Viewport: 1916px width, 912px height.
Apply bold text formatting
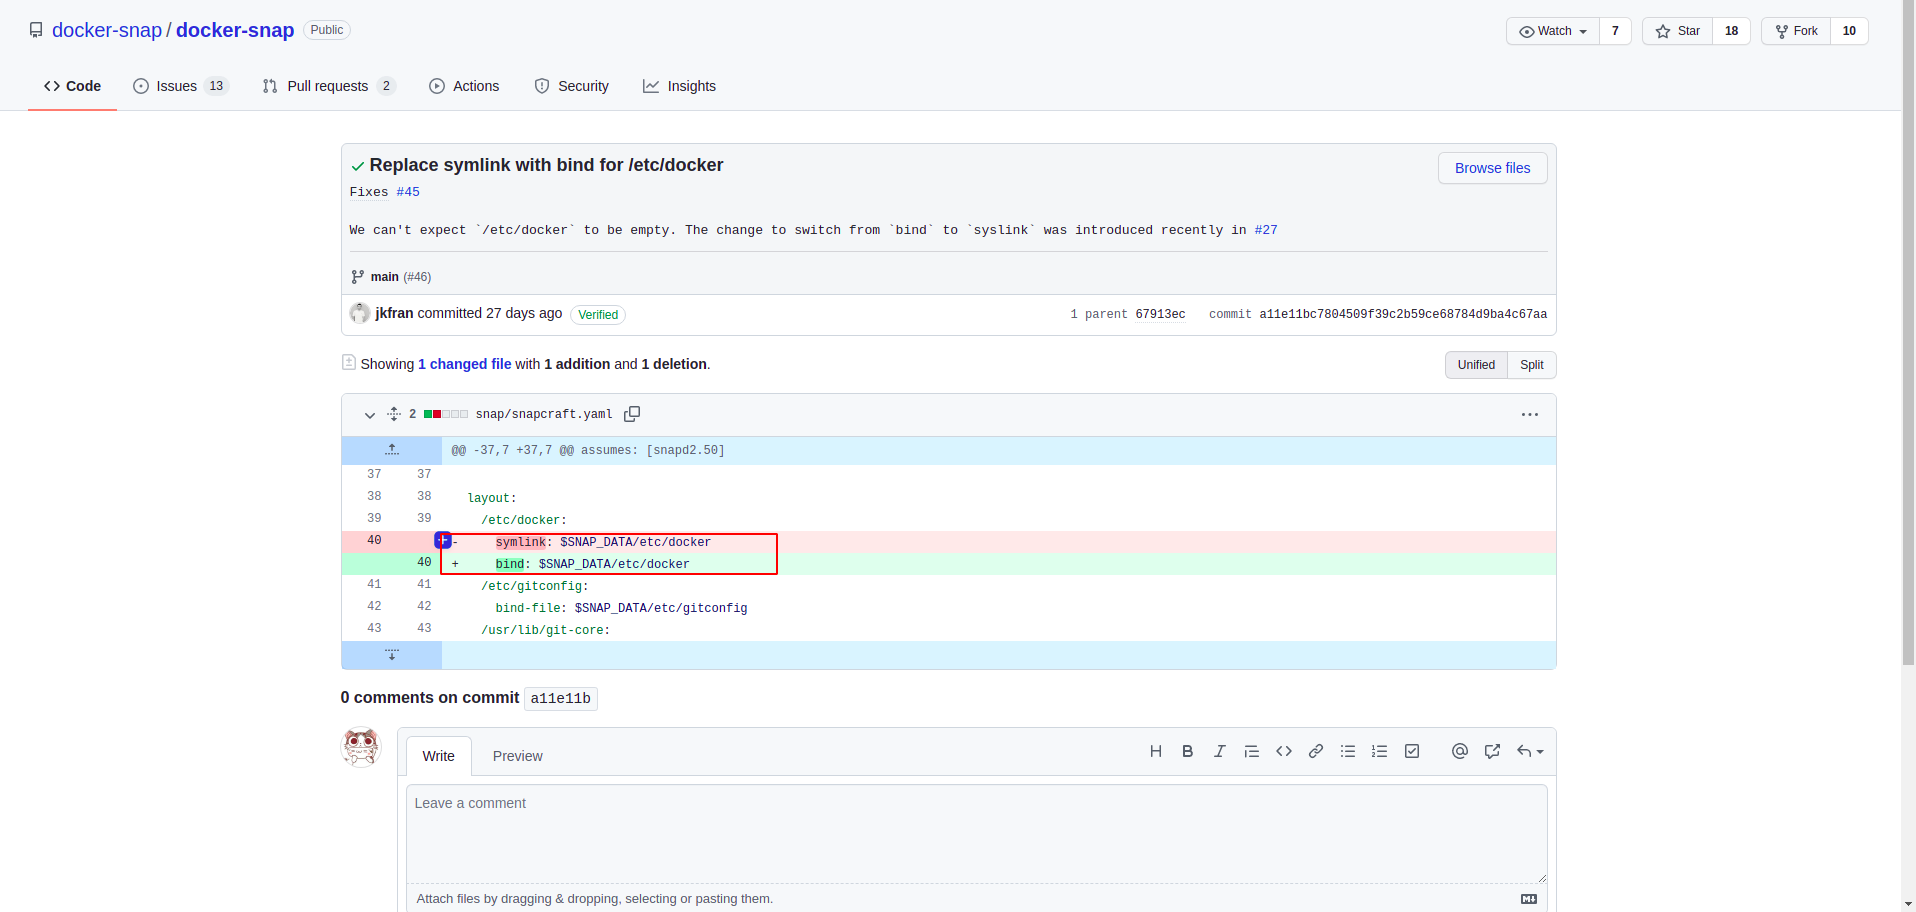(x=1188, y=751)
